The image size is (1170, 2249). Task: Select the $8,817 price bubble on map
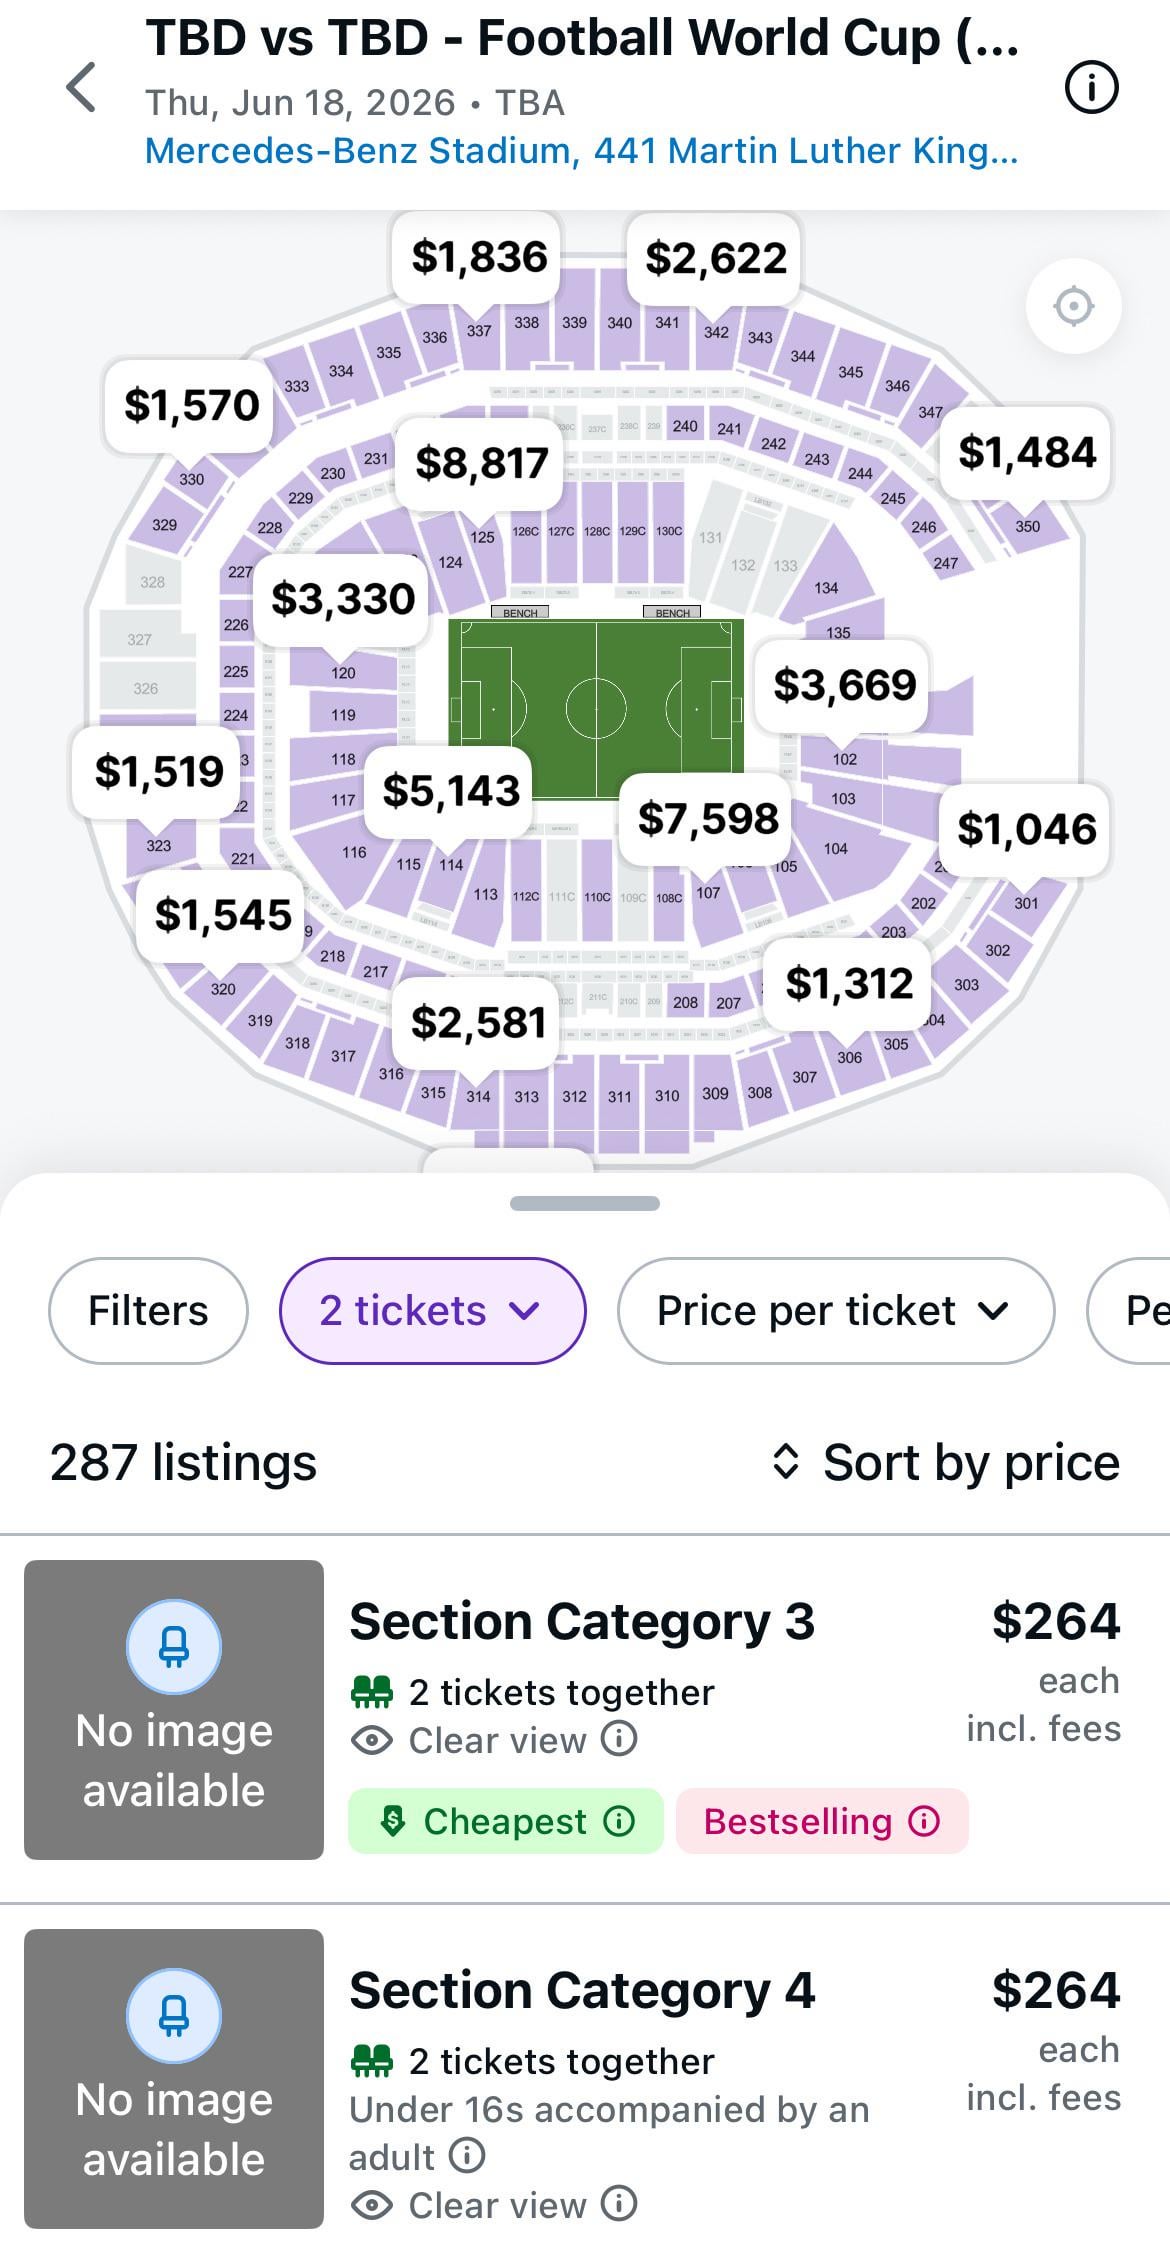pos(481,464)
